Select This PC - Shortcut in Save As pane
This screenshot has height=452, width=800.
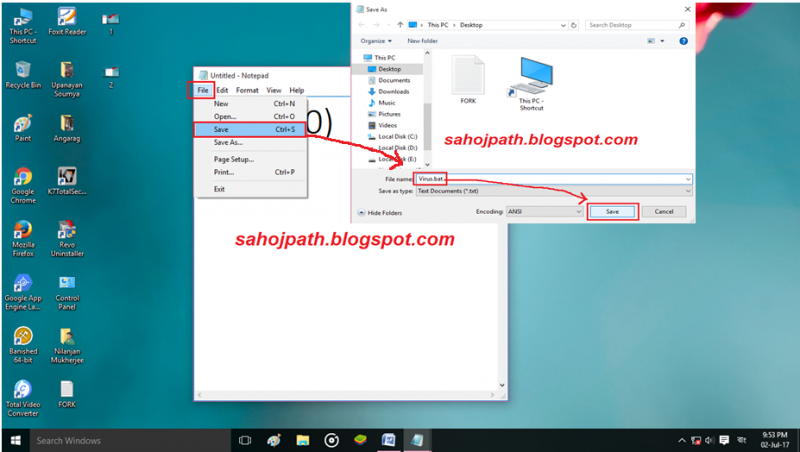point(531,84)
